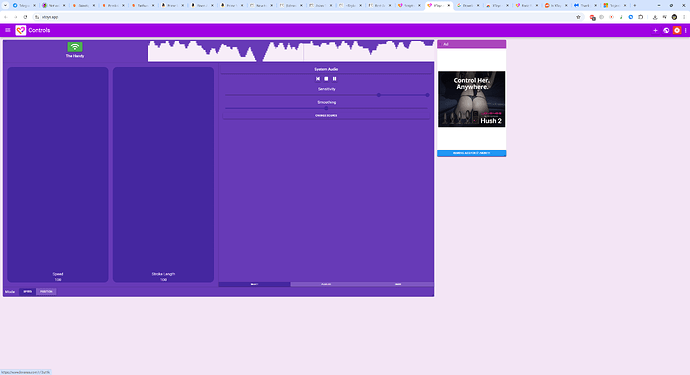Select the middle tab below audio panel

326,284
